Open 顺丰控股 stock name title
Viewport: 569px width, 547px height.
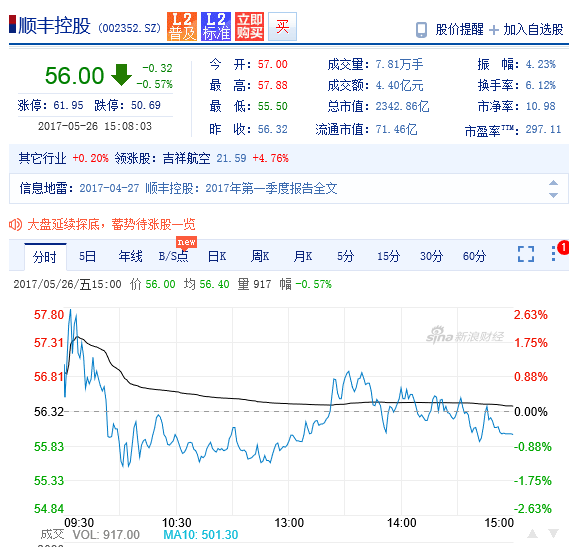pyautogui.click(x=54, y=26)
